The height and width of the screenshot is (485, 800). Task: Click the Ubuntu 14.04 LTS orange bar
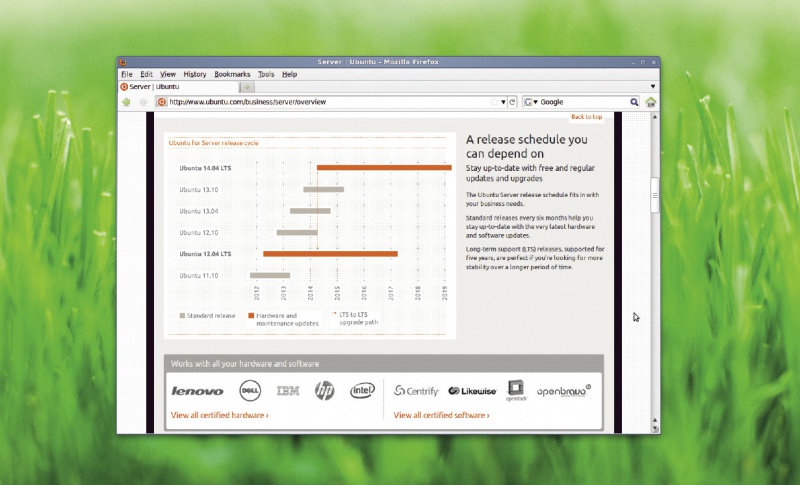pos(384,168)
